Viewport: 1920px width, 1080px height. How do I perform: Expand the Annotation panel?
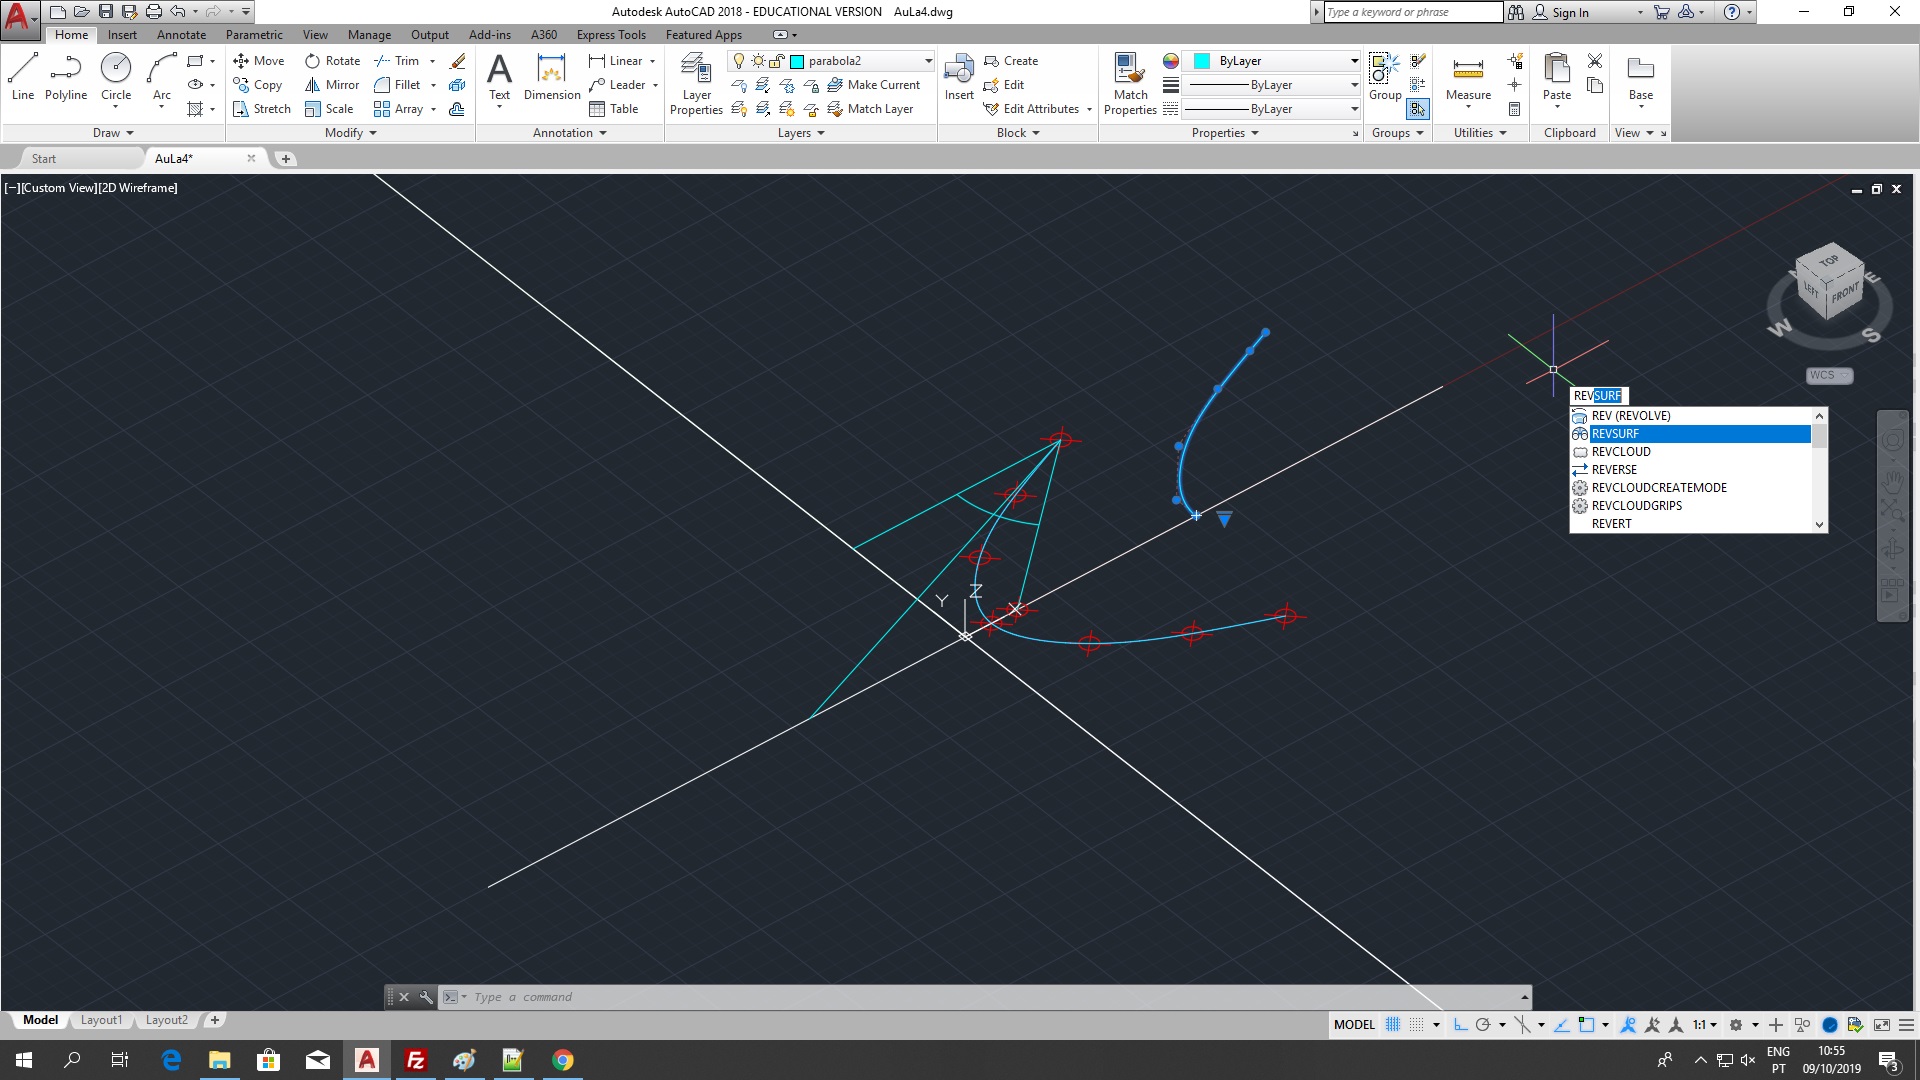click(x=569, y=133)
